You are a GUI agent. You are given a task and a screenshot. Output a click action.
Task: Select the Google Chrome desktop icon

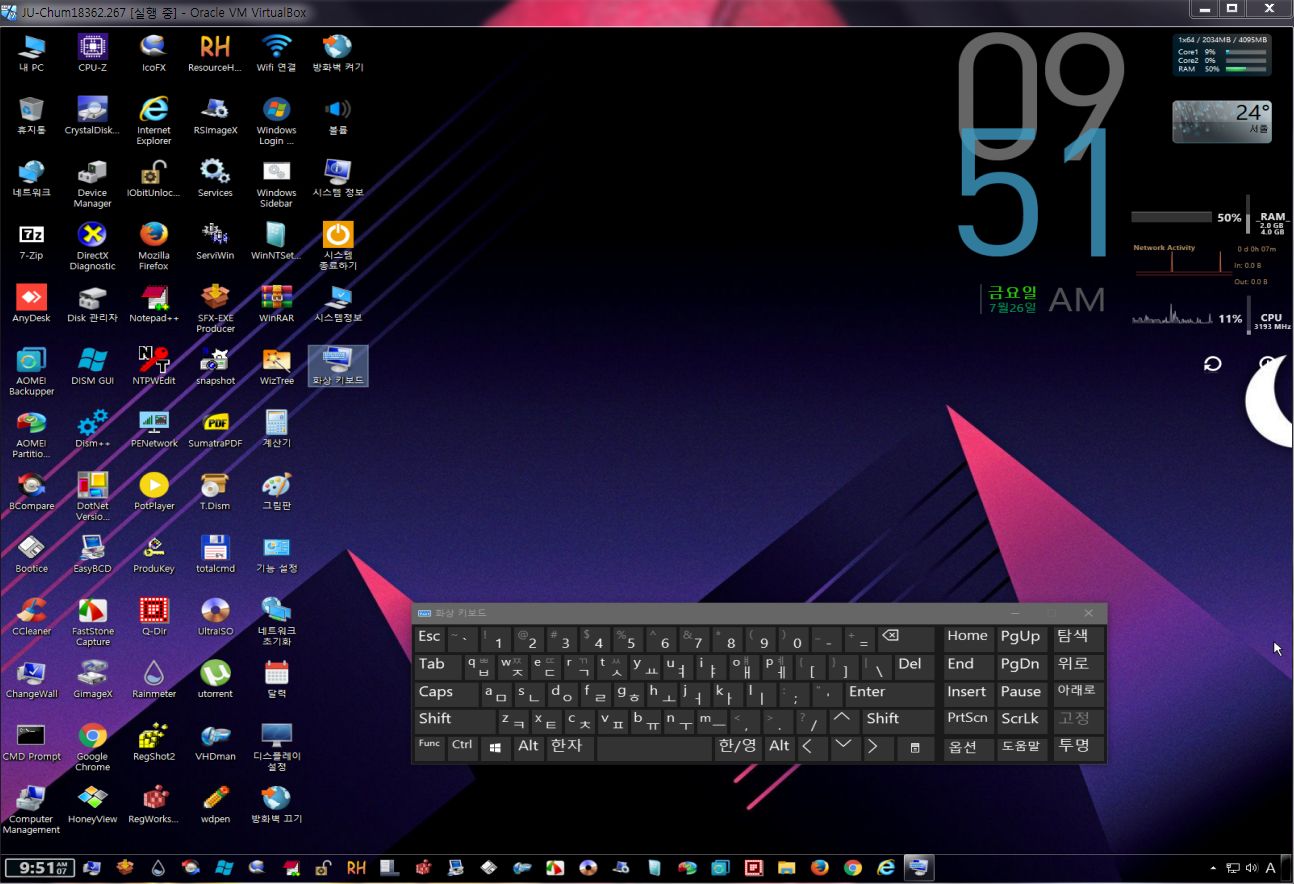[x=92, y=747]
